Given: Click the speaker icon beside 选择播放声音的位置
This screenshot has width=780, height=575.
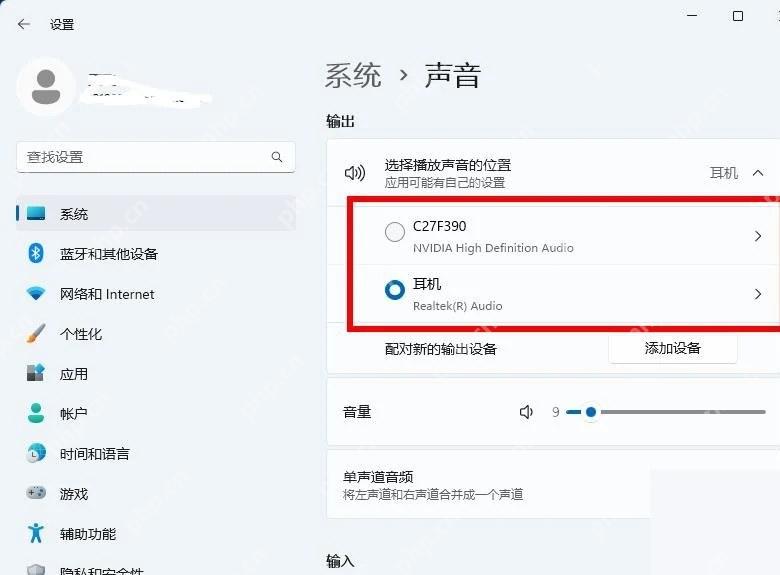Looking at the screenshot, I should [355, 173].
